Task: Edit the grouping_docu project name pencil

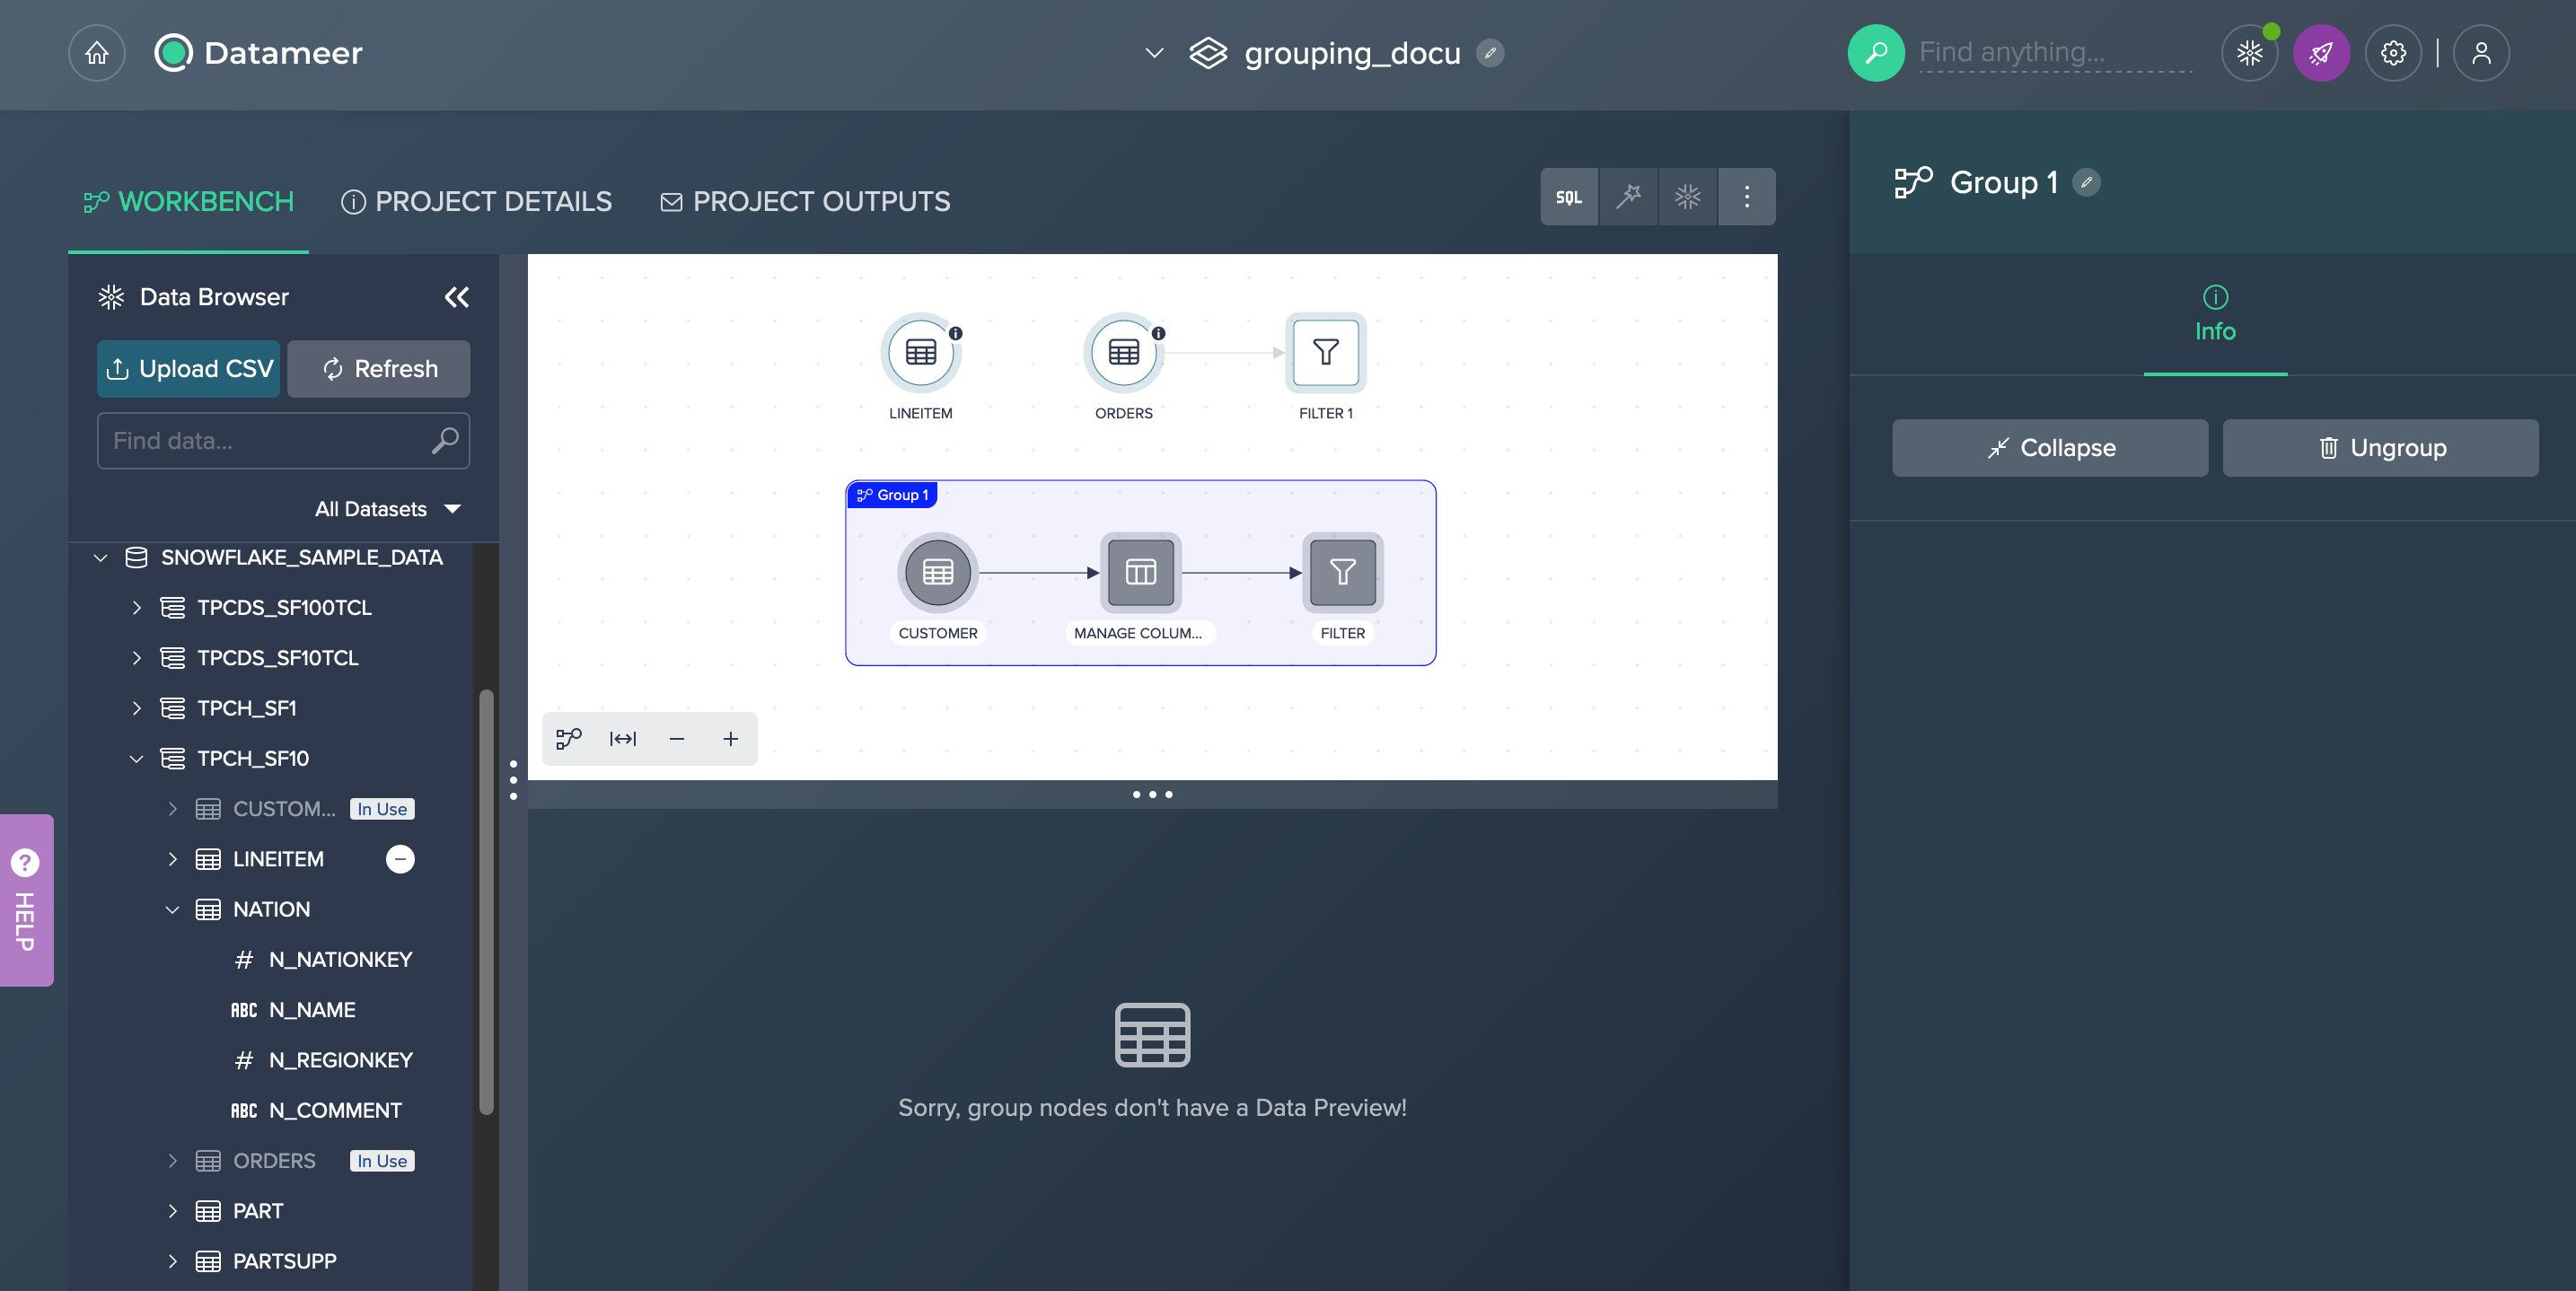Action: click(x=1490, y=53)
